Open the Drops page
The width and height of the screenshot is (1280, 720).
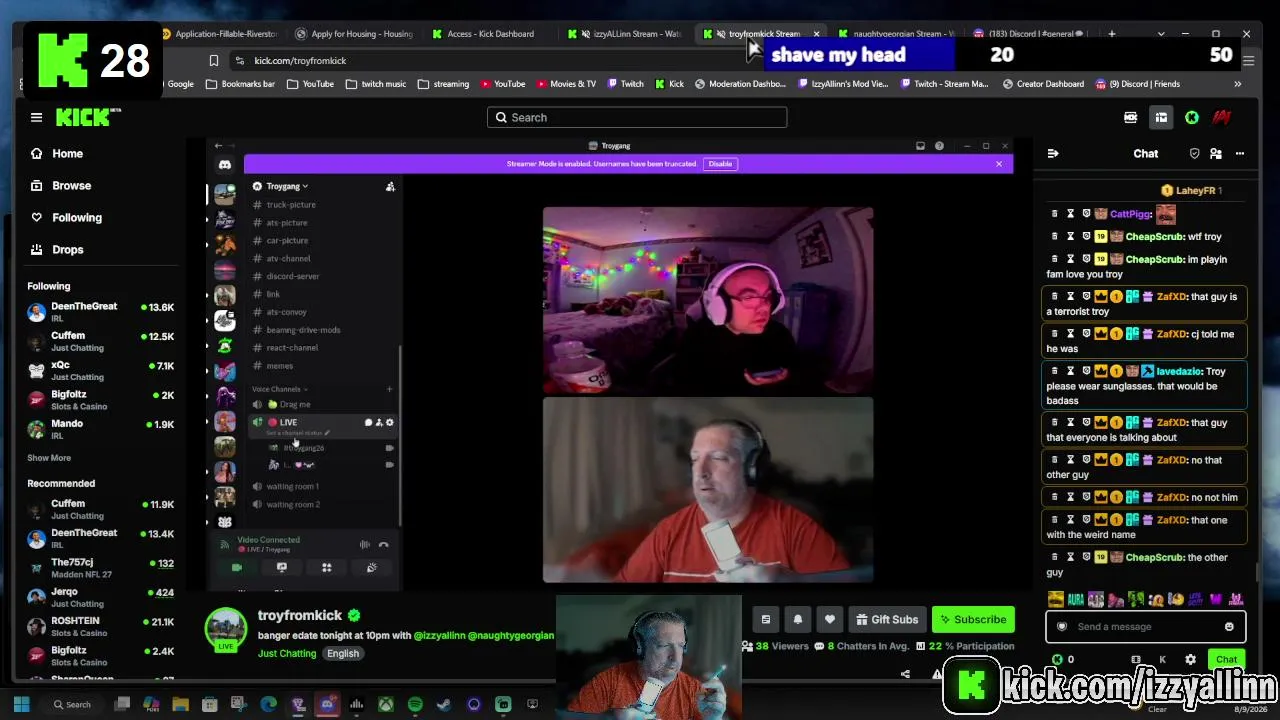pyautogui.click(x=57, y=249)
